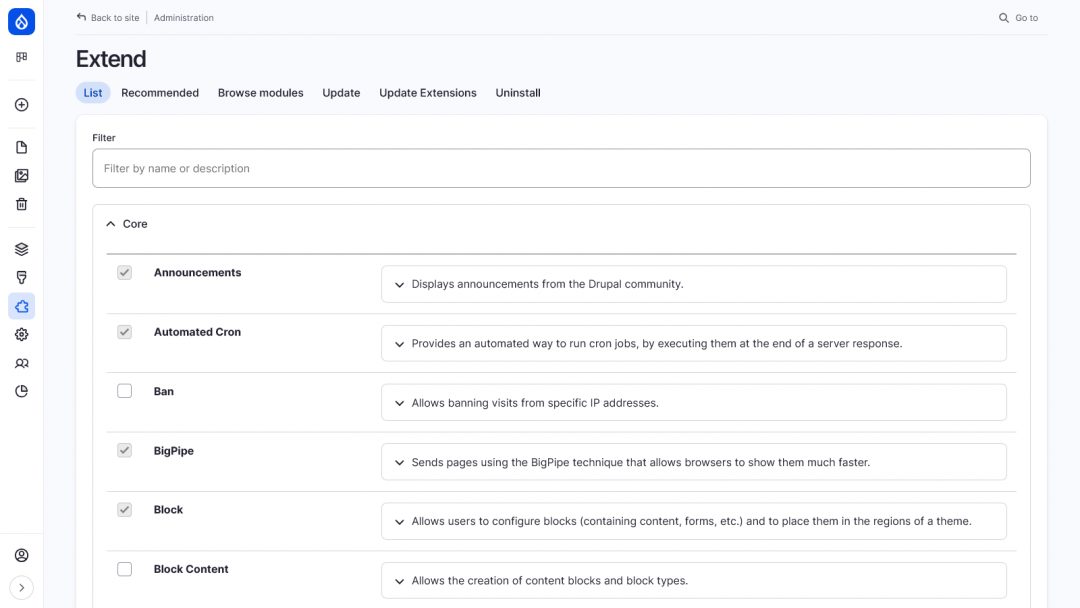This screenshot has width=1080, height=608.
Task: Switch to the Uninstall tab
Action: (x=518, y=93)
